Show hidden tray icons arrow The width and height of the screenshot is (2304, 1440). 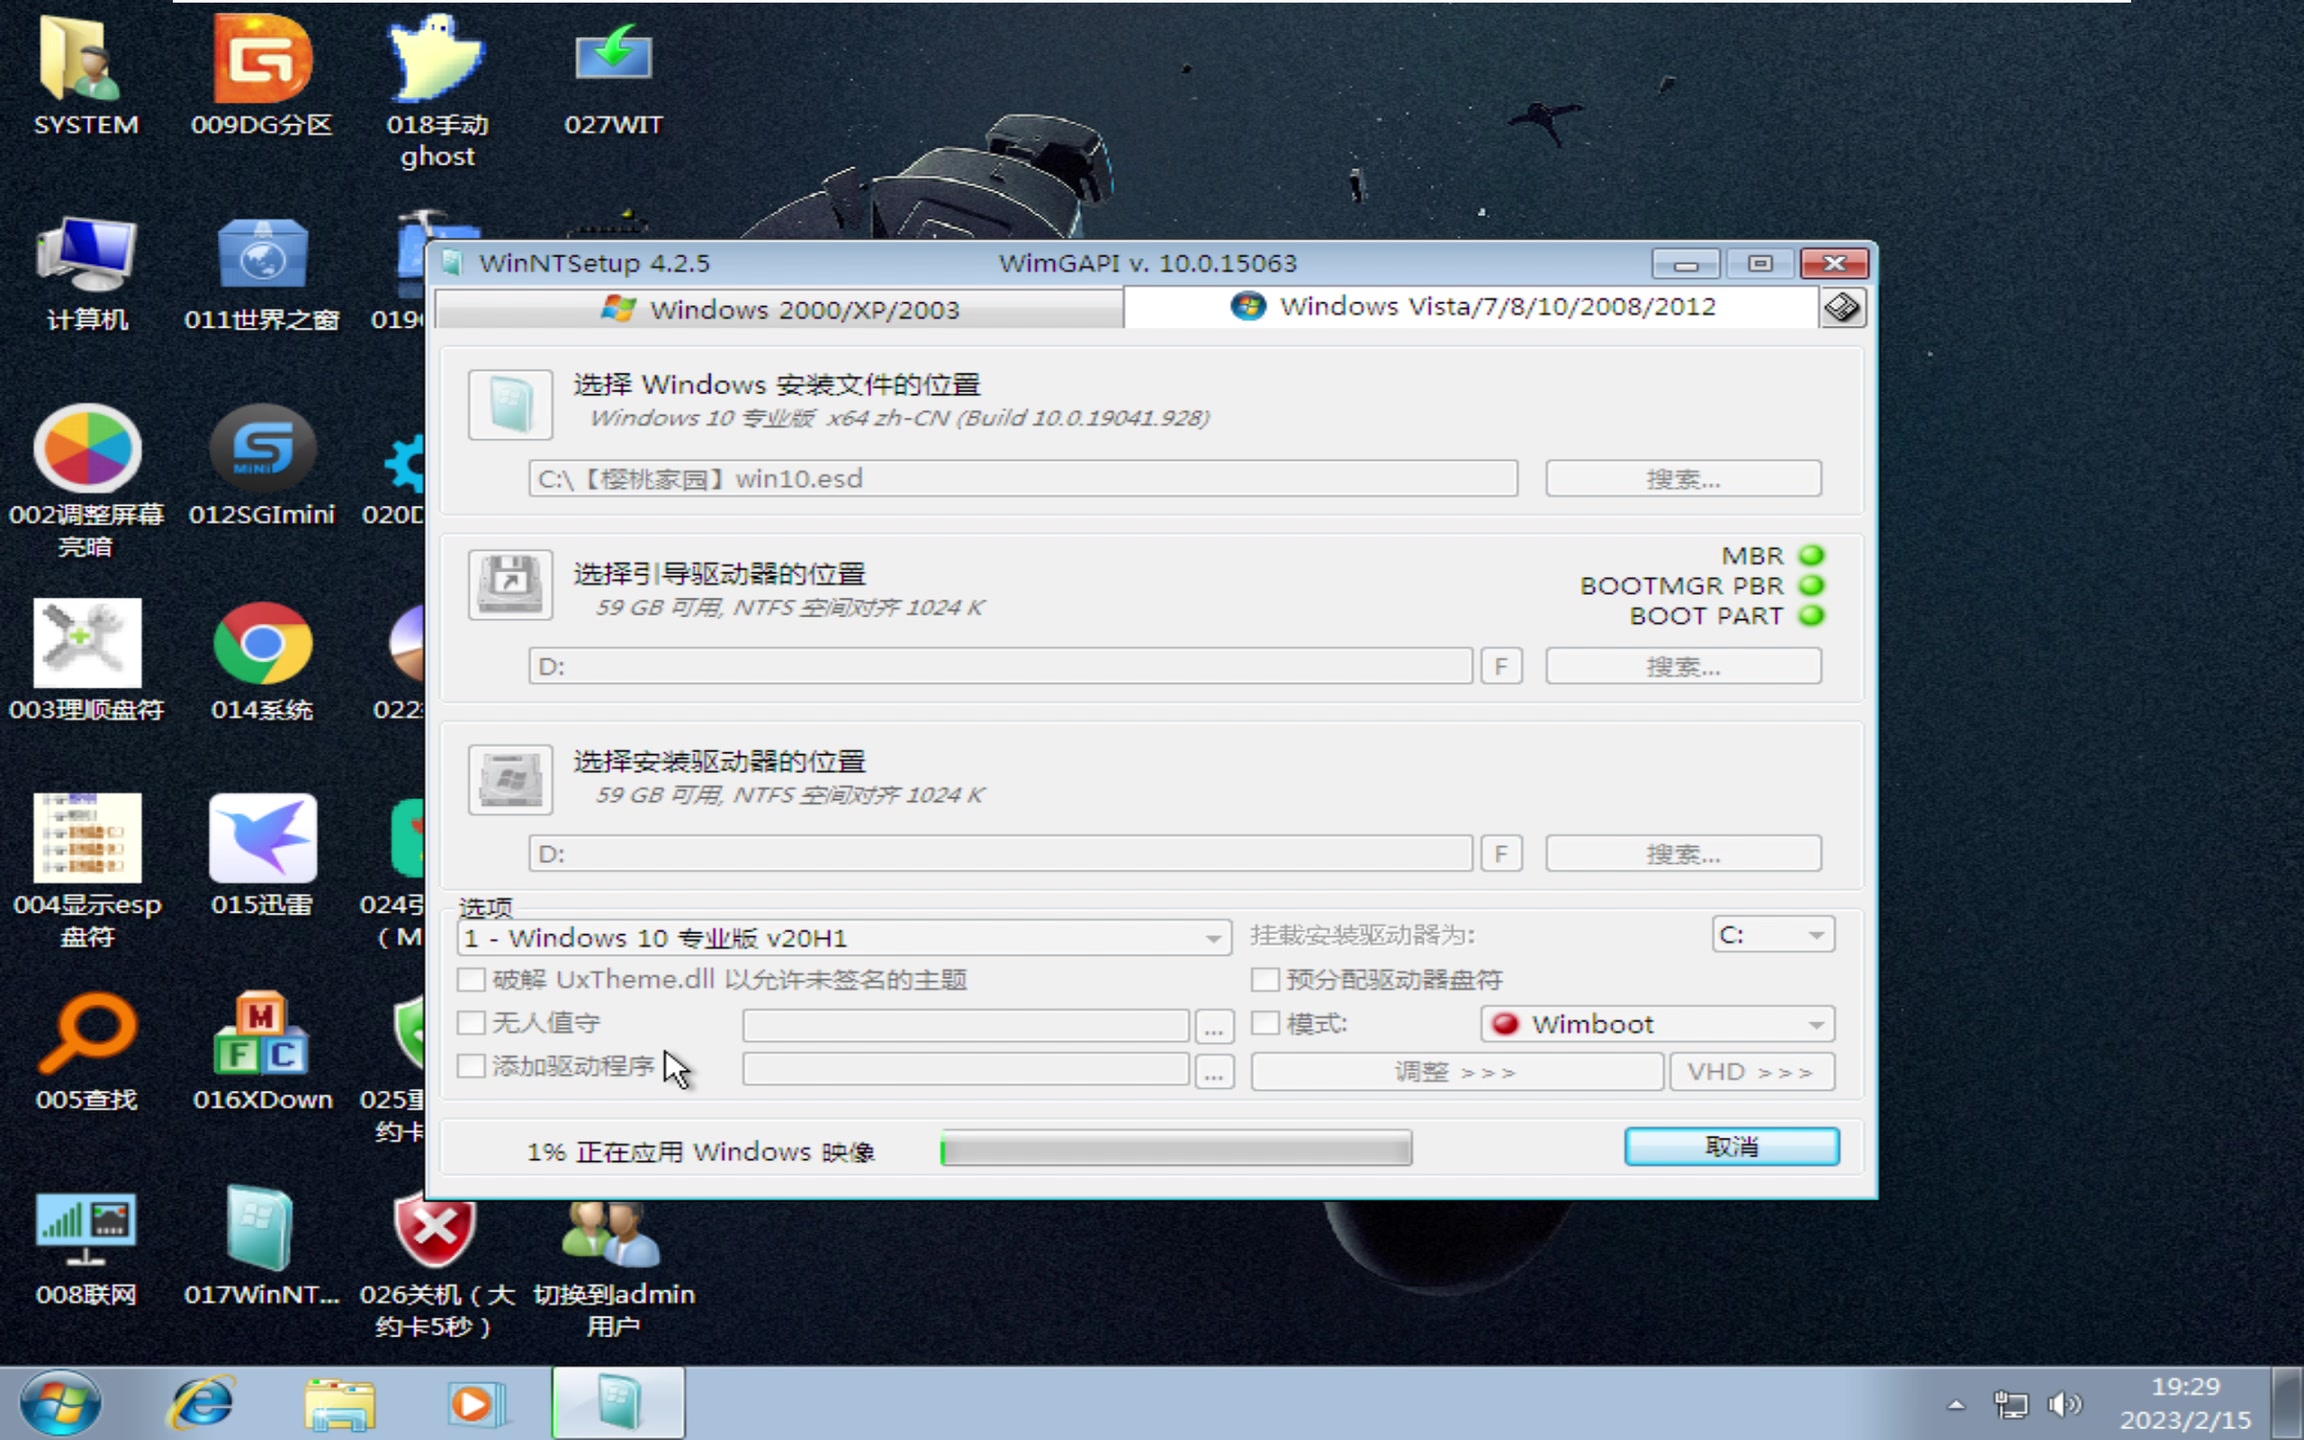1956,1405
